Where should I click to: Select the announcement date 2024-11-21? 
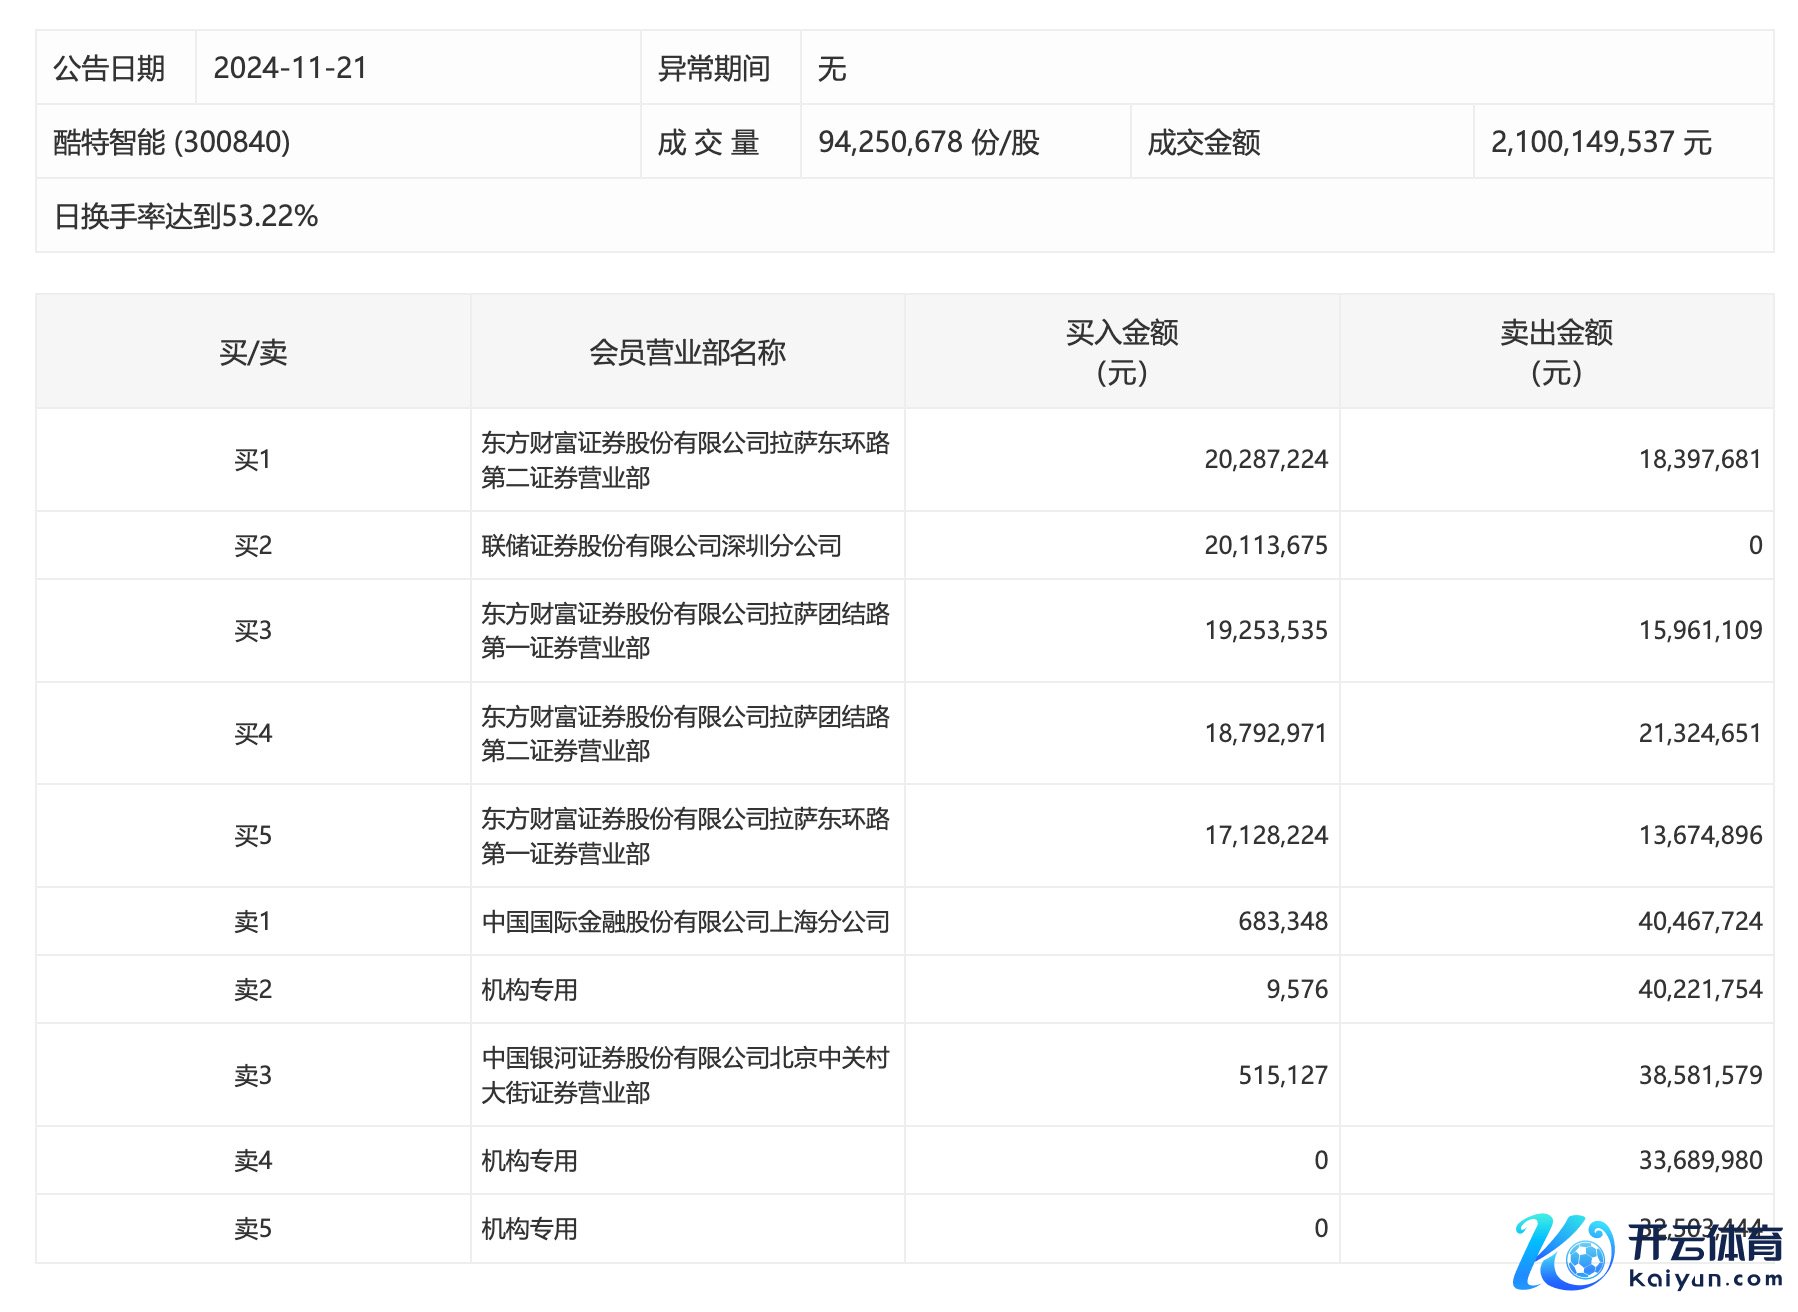point(290,68)
